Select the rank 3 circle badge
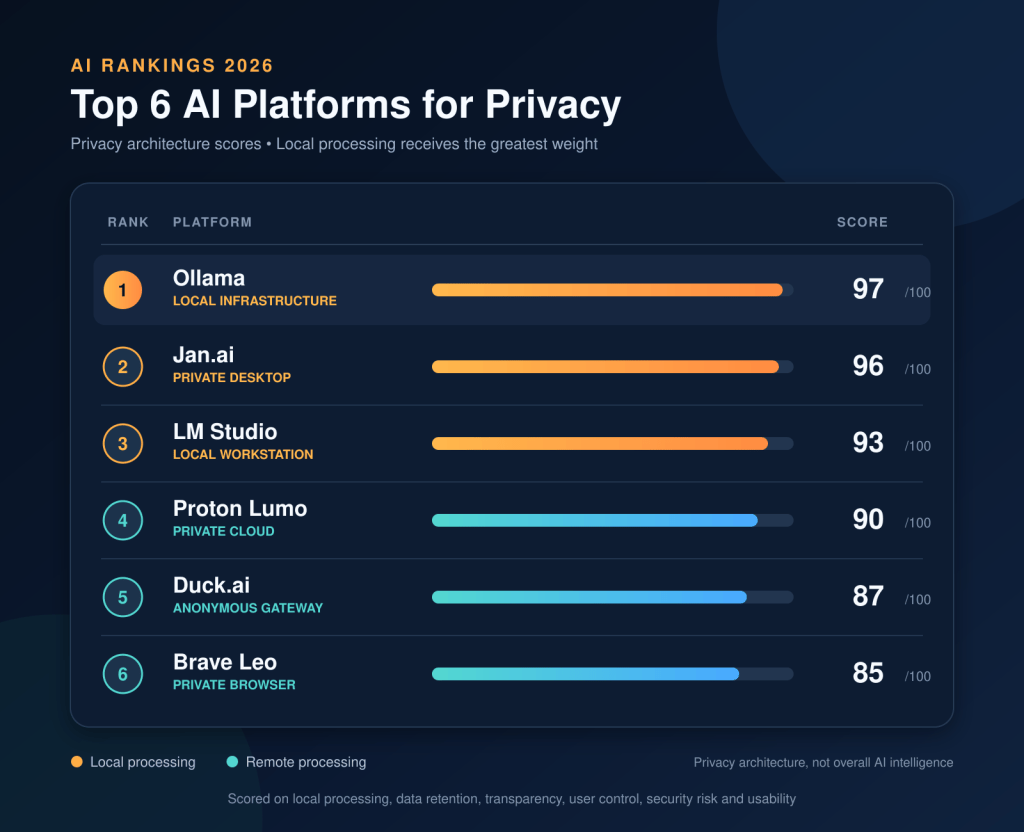Image resolution: width=1024 pixels, height=832 pixels. pos(123,443)
